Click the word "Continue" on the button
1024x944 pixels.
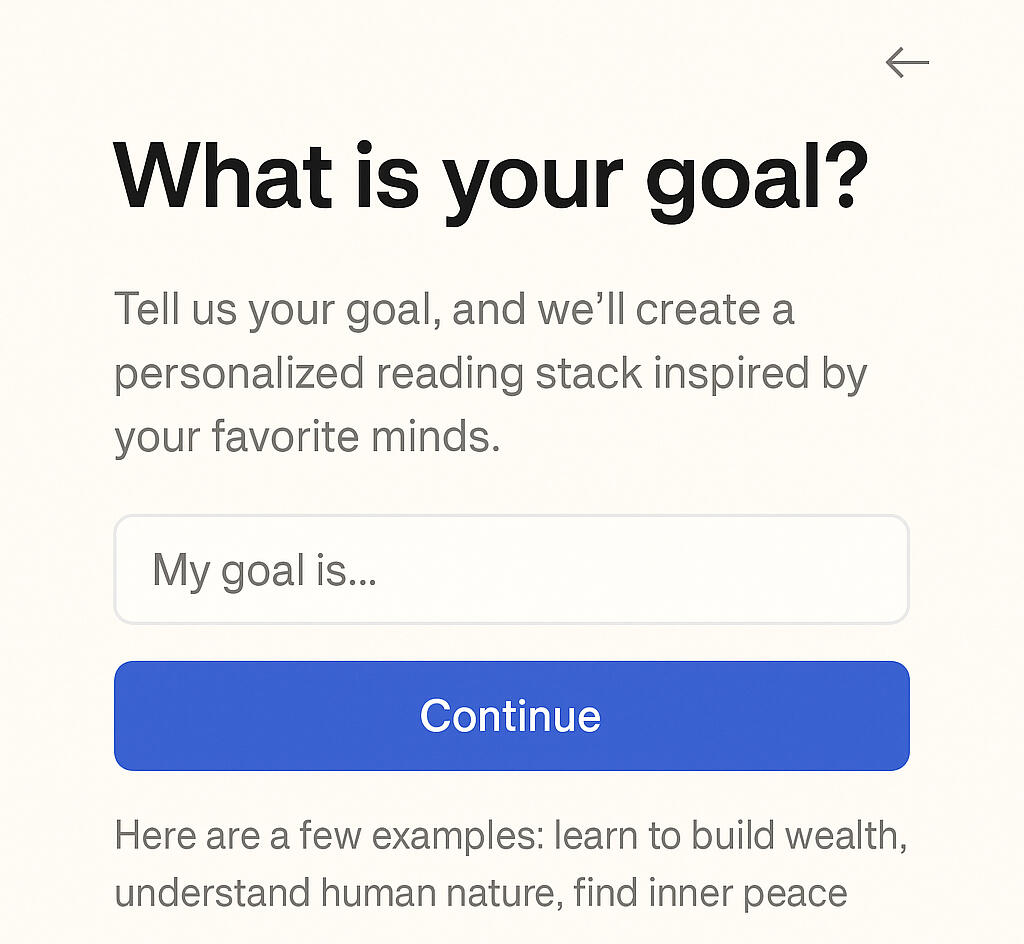[510, 716]
